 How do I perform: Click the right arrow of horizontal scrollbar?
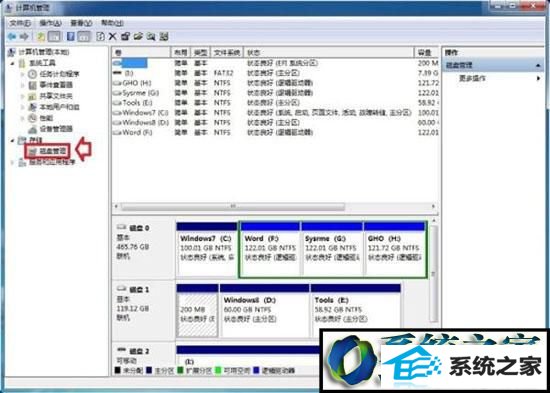tap(434, 206)
